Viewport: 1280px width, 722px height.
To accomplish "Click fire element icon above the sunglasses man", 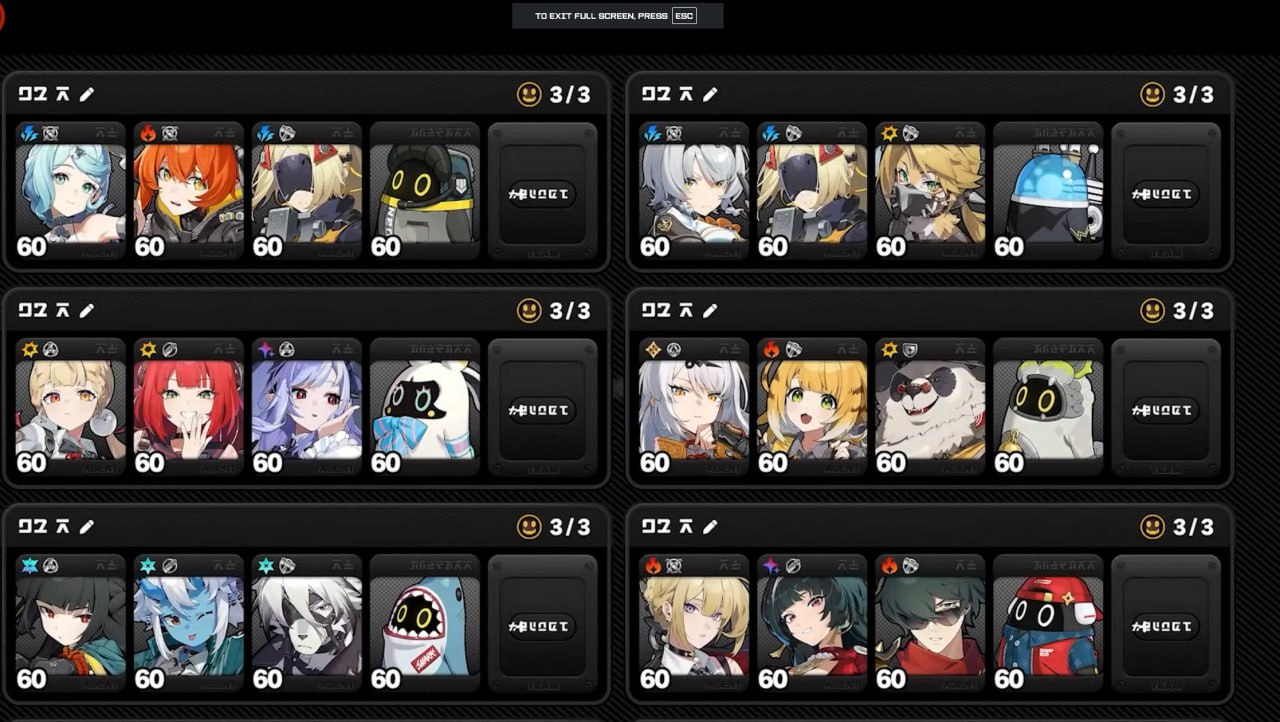I will tap(889, 565).
